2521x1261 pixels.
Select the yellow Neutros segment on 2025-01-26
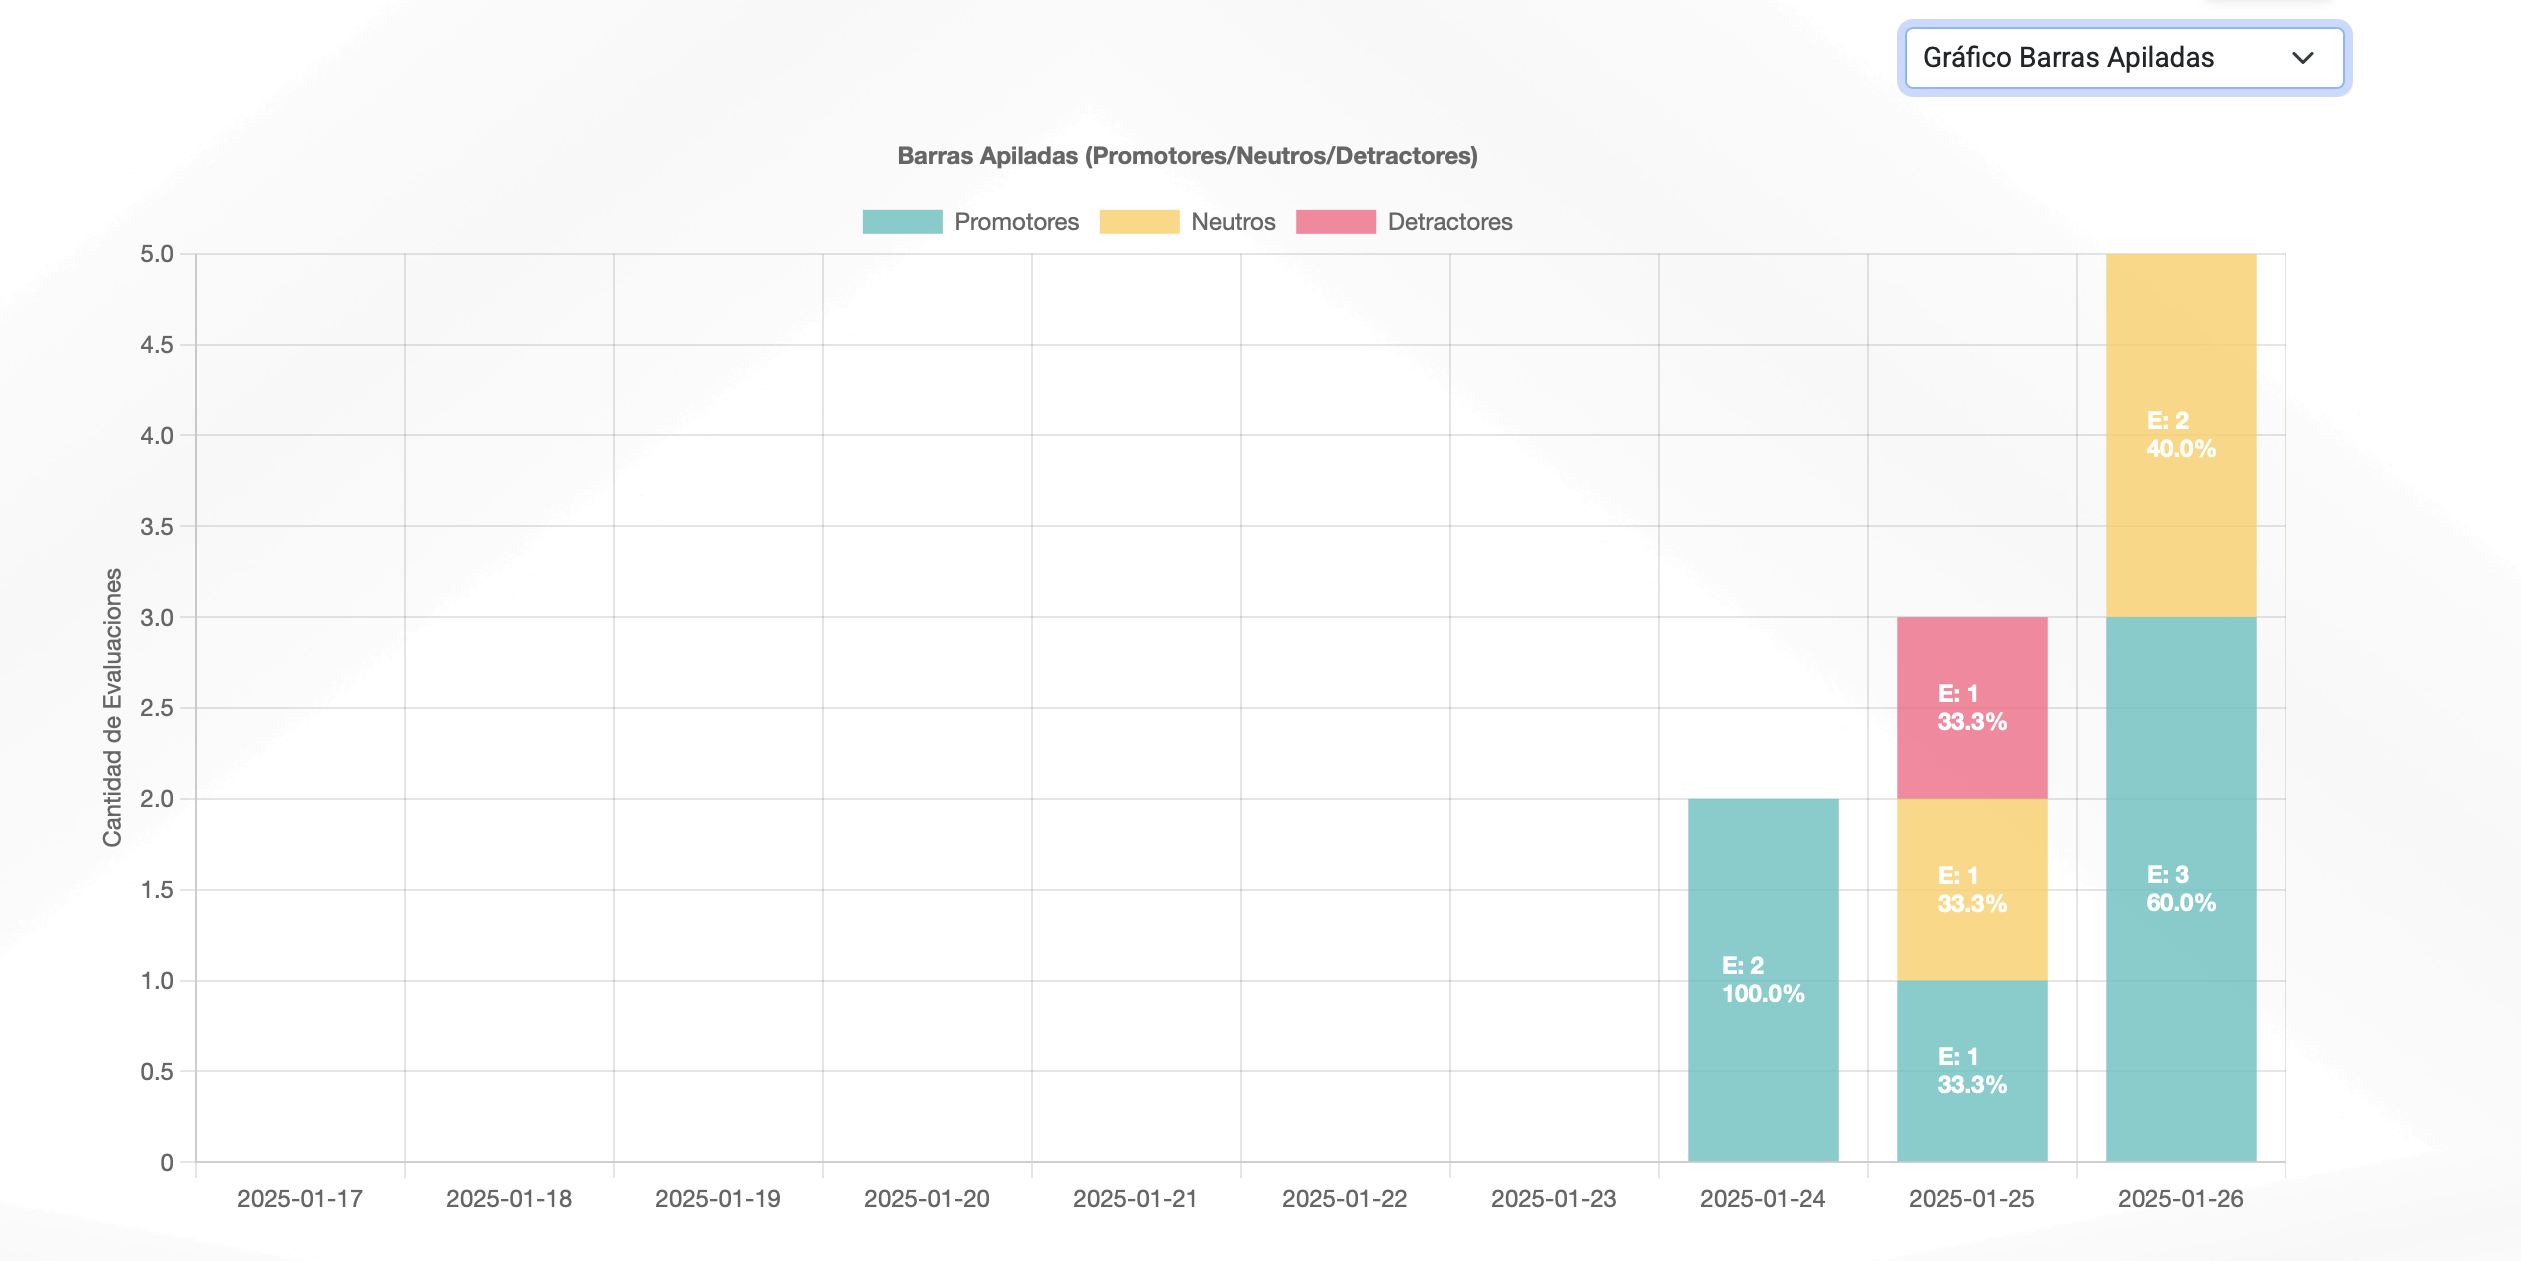(2181, 435)
